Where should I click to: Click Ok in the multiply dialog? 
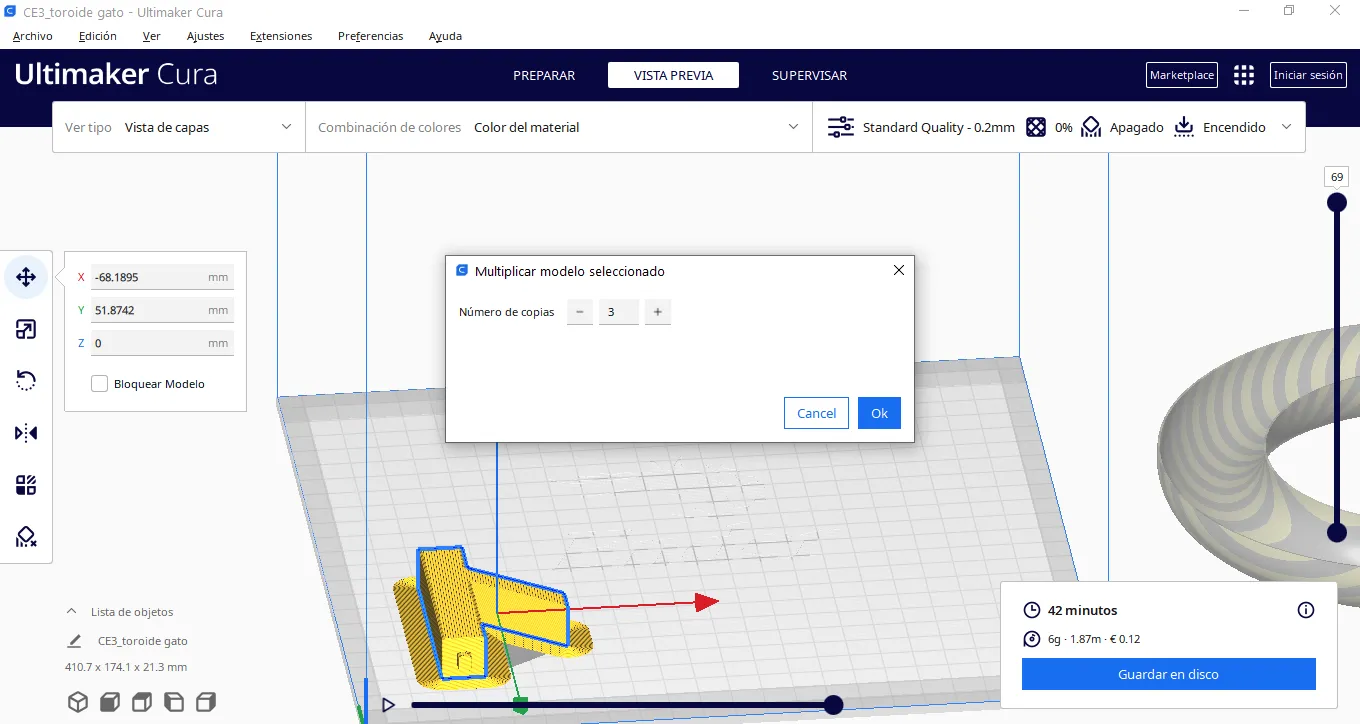(x=879, y=413)
